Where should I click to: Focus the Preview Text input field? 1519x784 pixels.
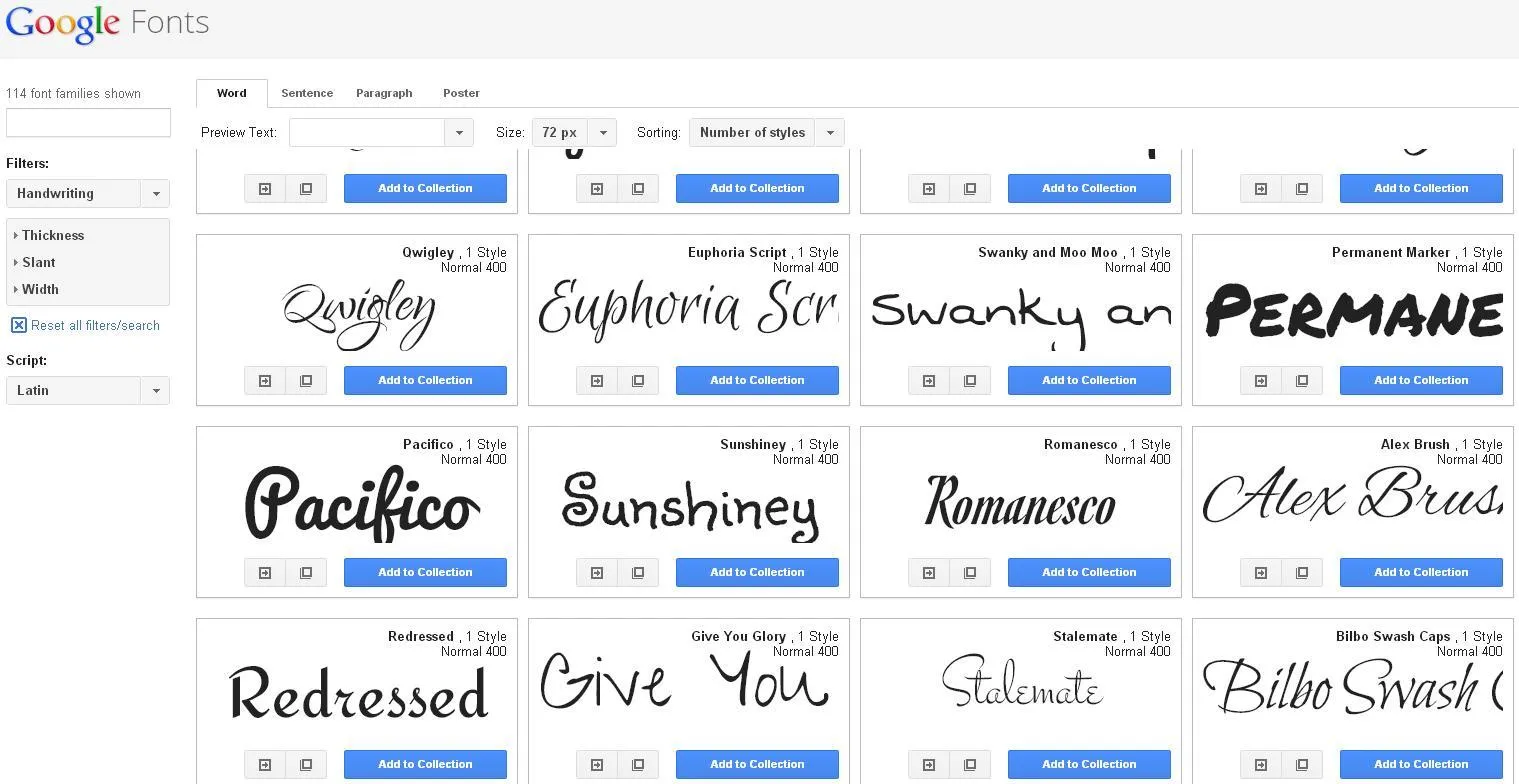pyautogui.click(x=367, y=132)
